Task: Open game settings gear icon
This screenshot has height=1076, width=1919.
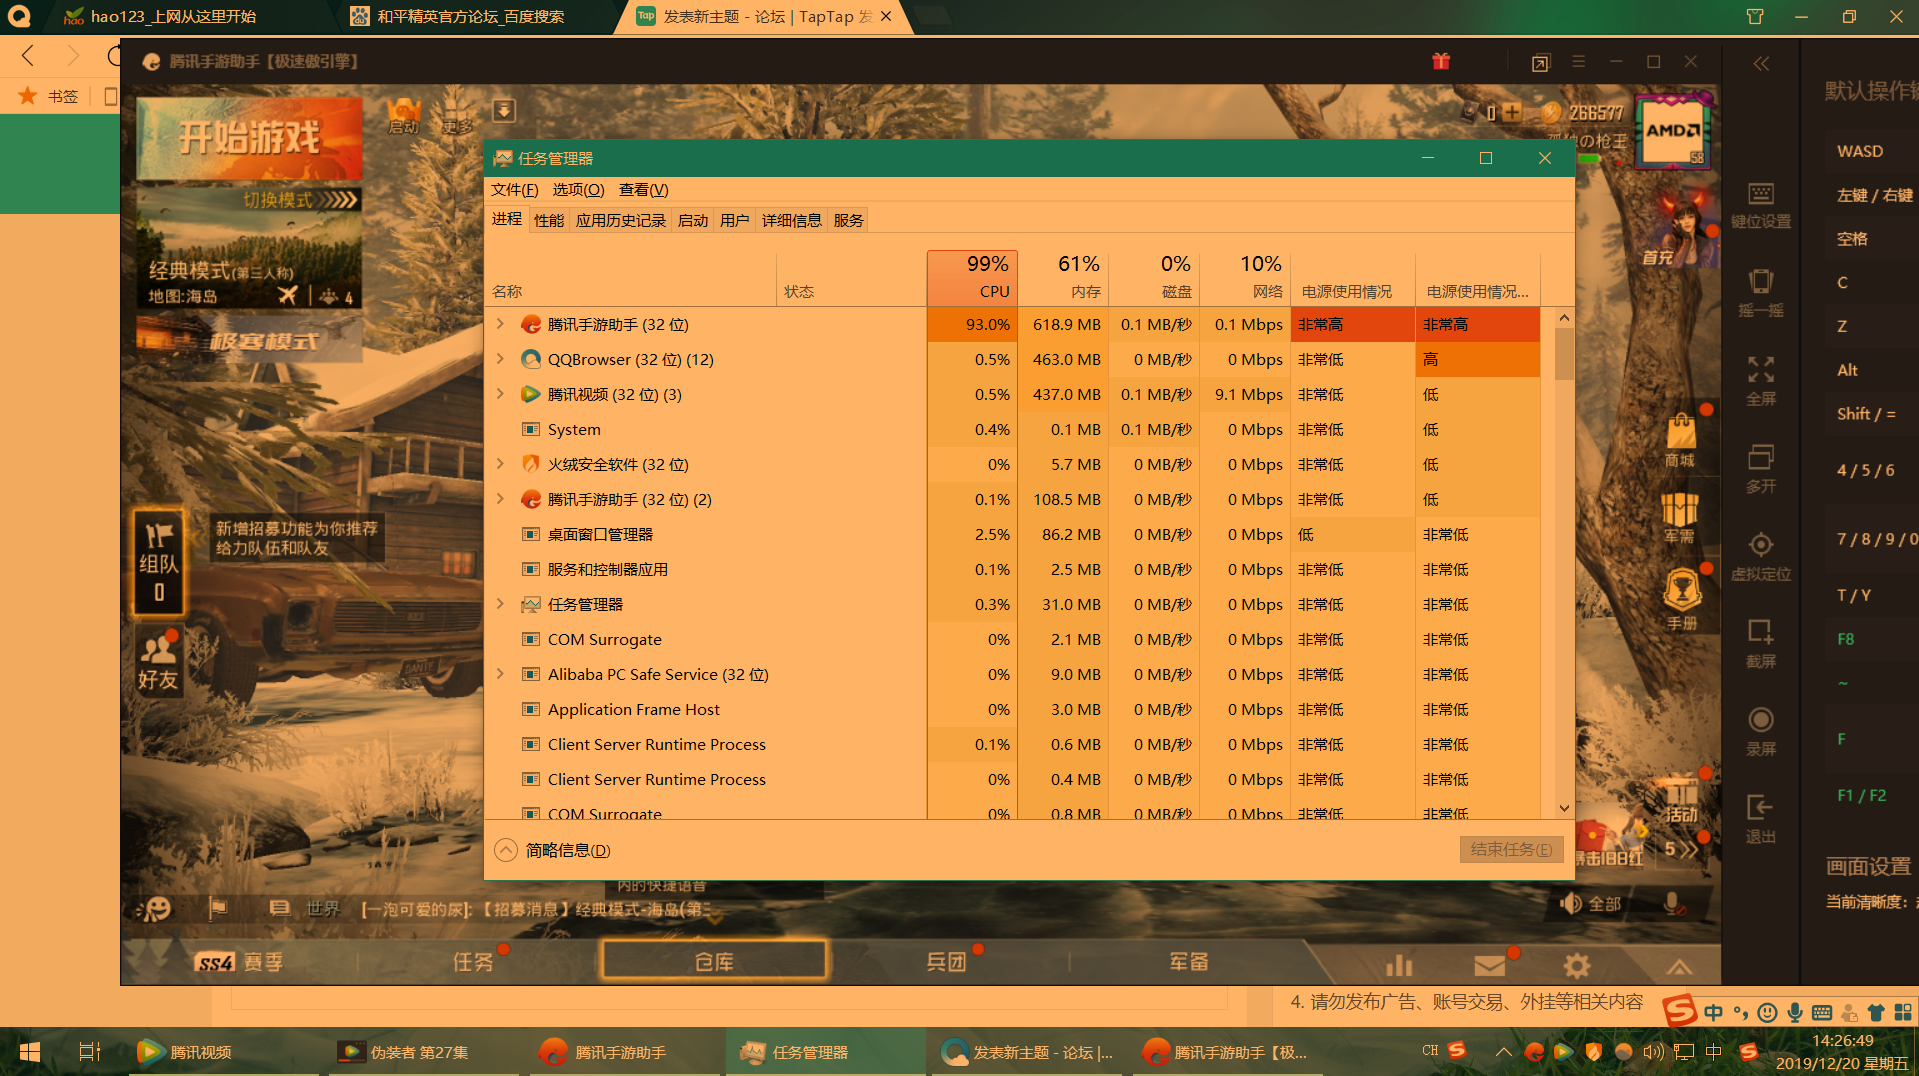Action: coord(1577,965)
